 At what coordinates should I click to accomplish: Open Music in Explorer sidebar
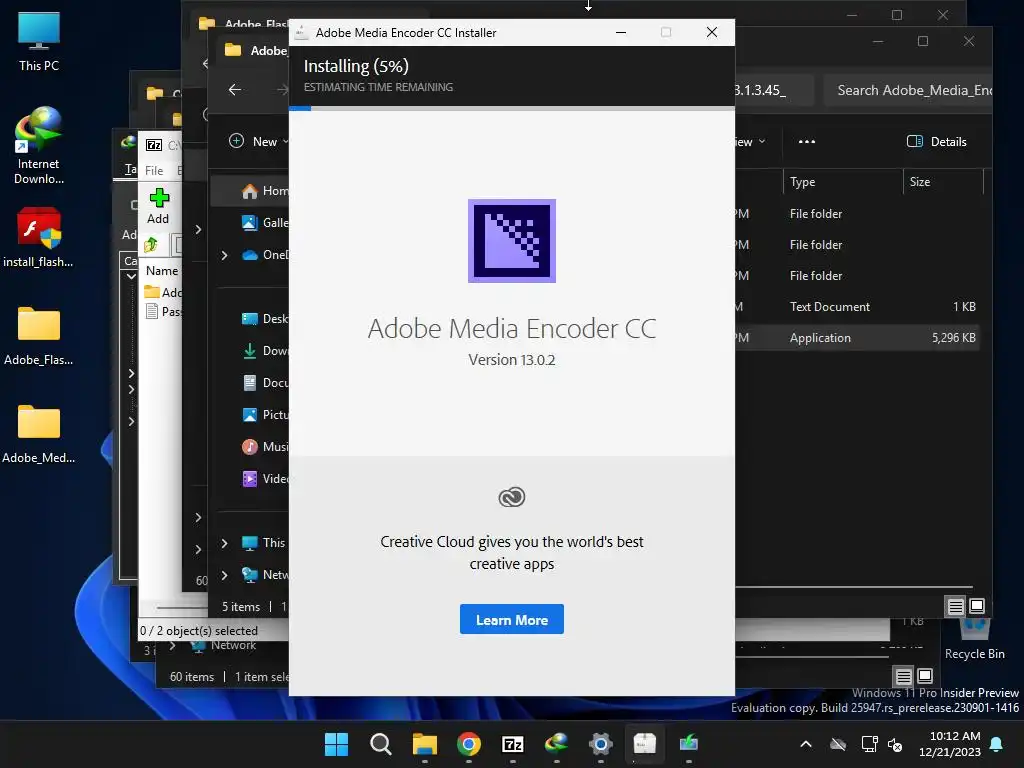264,447
